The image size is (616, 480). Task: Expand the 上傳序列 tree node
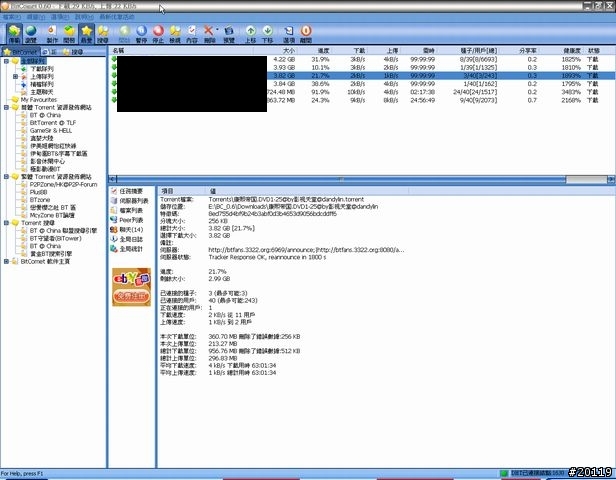[15, 77]
